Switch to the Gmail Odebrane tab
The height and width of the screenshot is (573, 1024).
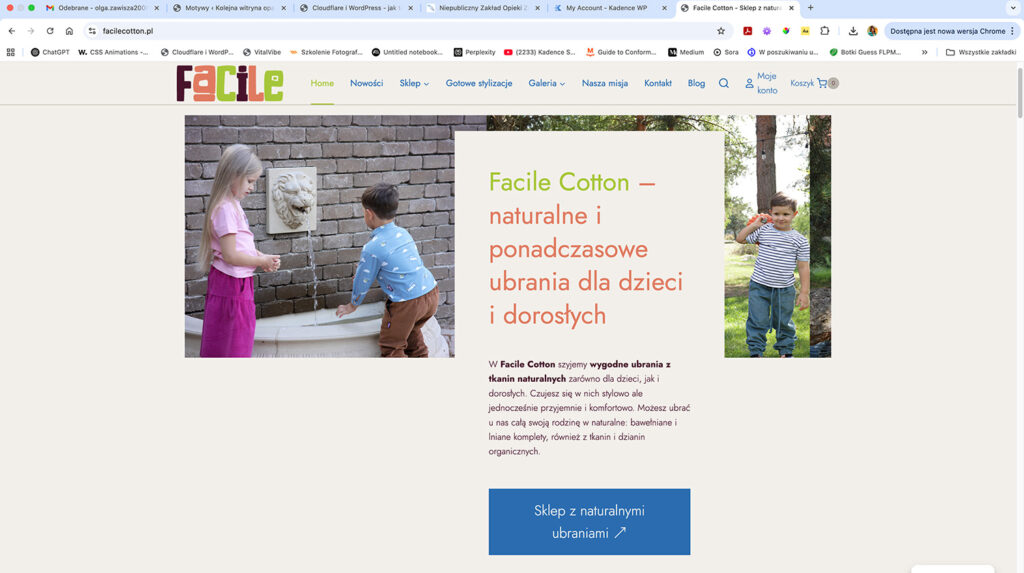point(101,8)
